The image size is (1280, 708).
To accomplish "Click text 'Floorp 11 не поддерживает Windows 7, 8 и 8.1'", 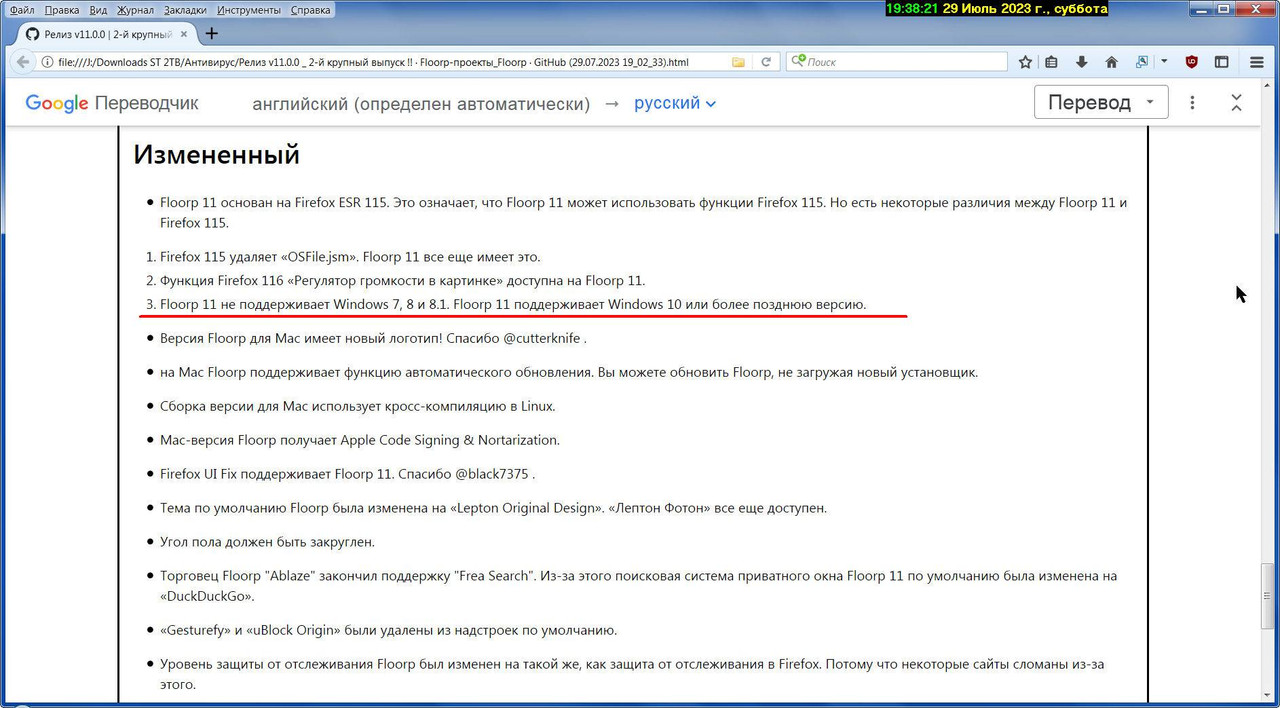I will 304,304.
